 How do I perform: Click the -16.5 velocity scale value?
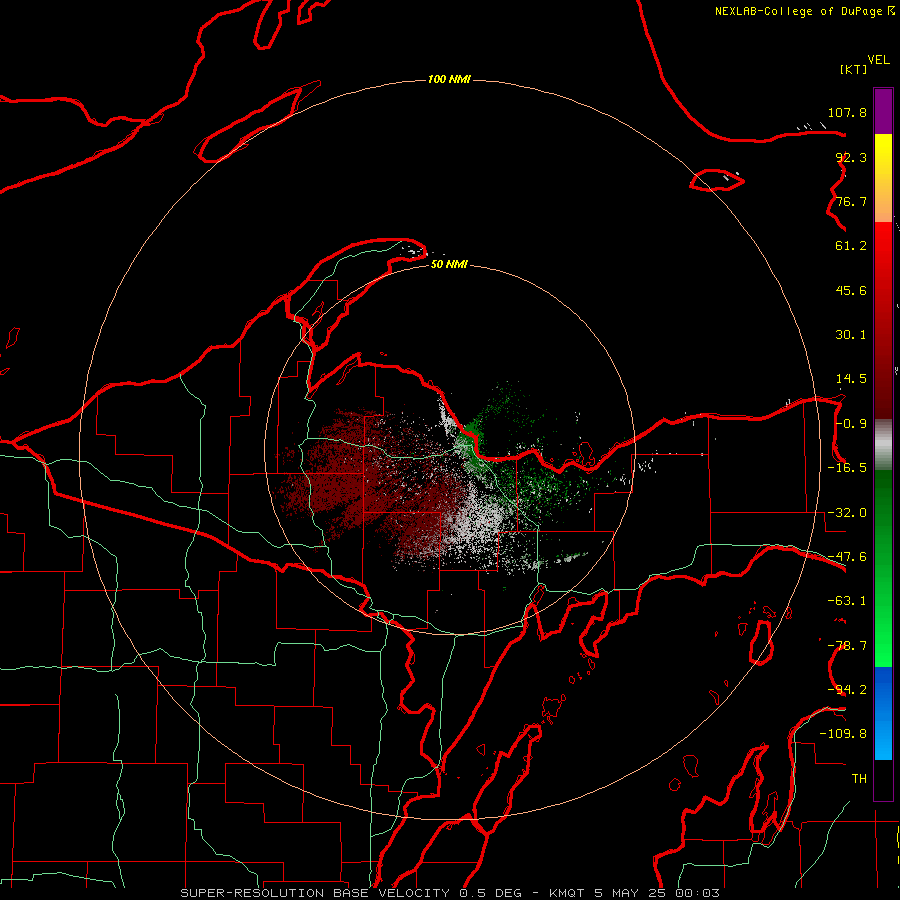847,468
